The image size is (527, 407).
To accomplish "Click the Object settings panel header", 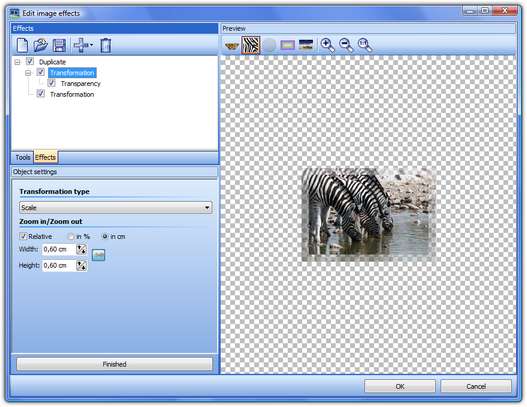I will click(114, 172).
